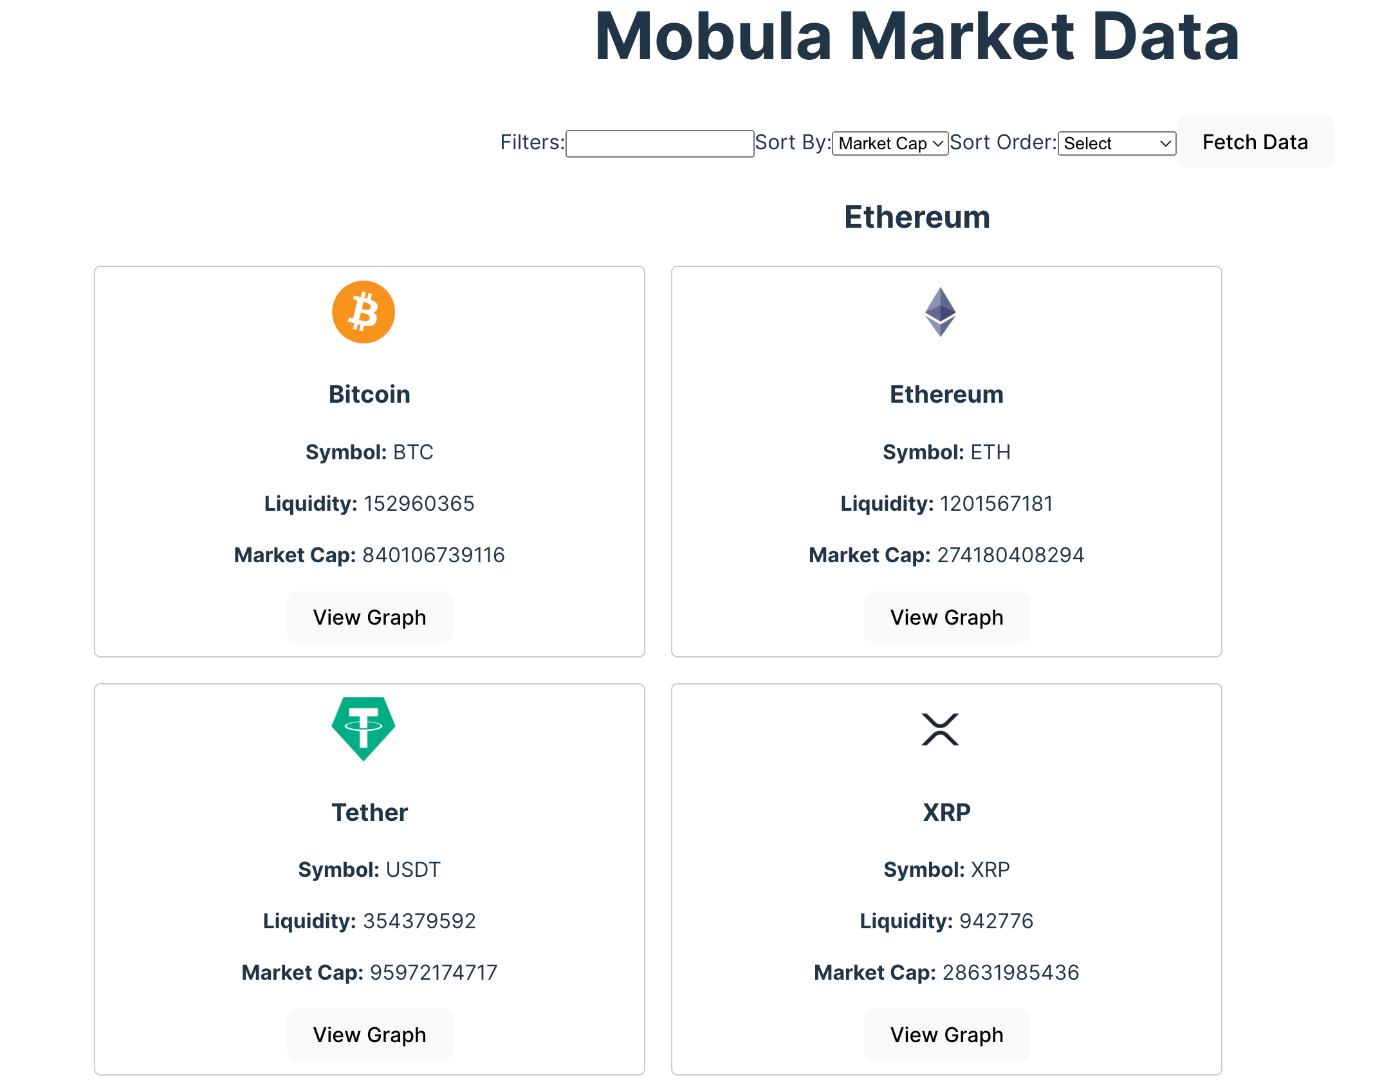The height and width of the screenshot is (1091, 1400).
Task: Select the Bitcoin market cap value
Action: (433, 555)
